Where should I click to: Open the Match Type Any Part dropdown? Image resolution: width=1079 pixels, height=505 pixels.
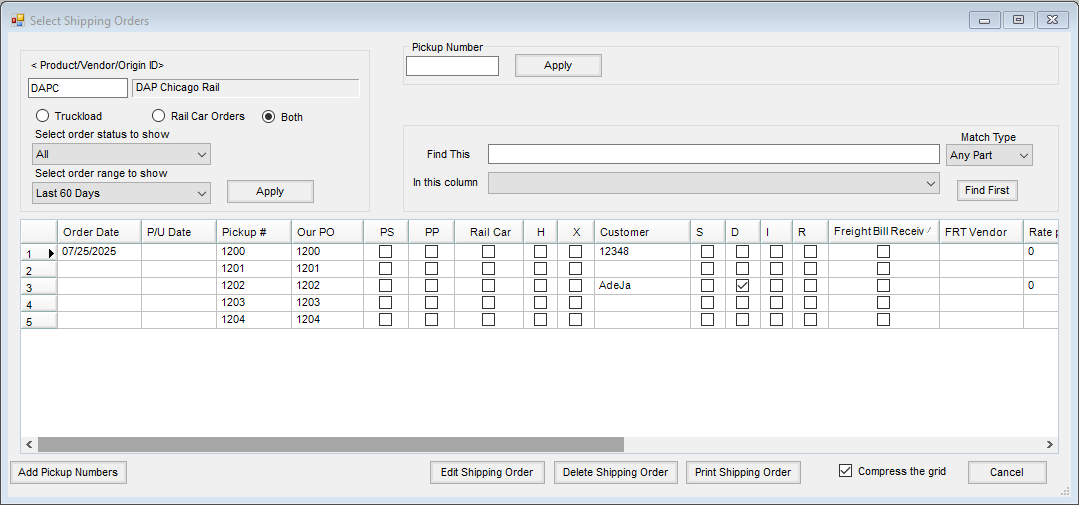[x=990, y=155]
